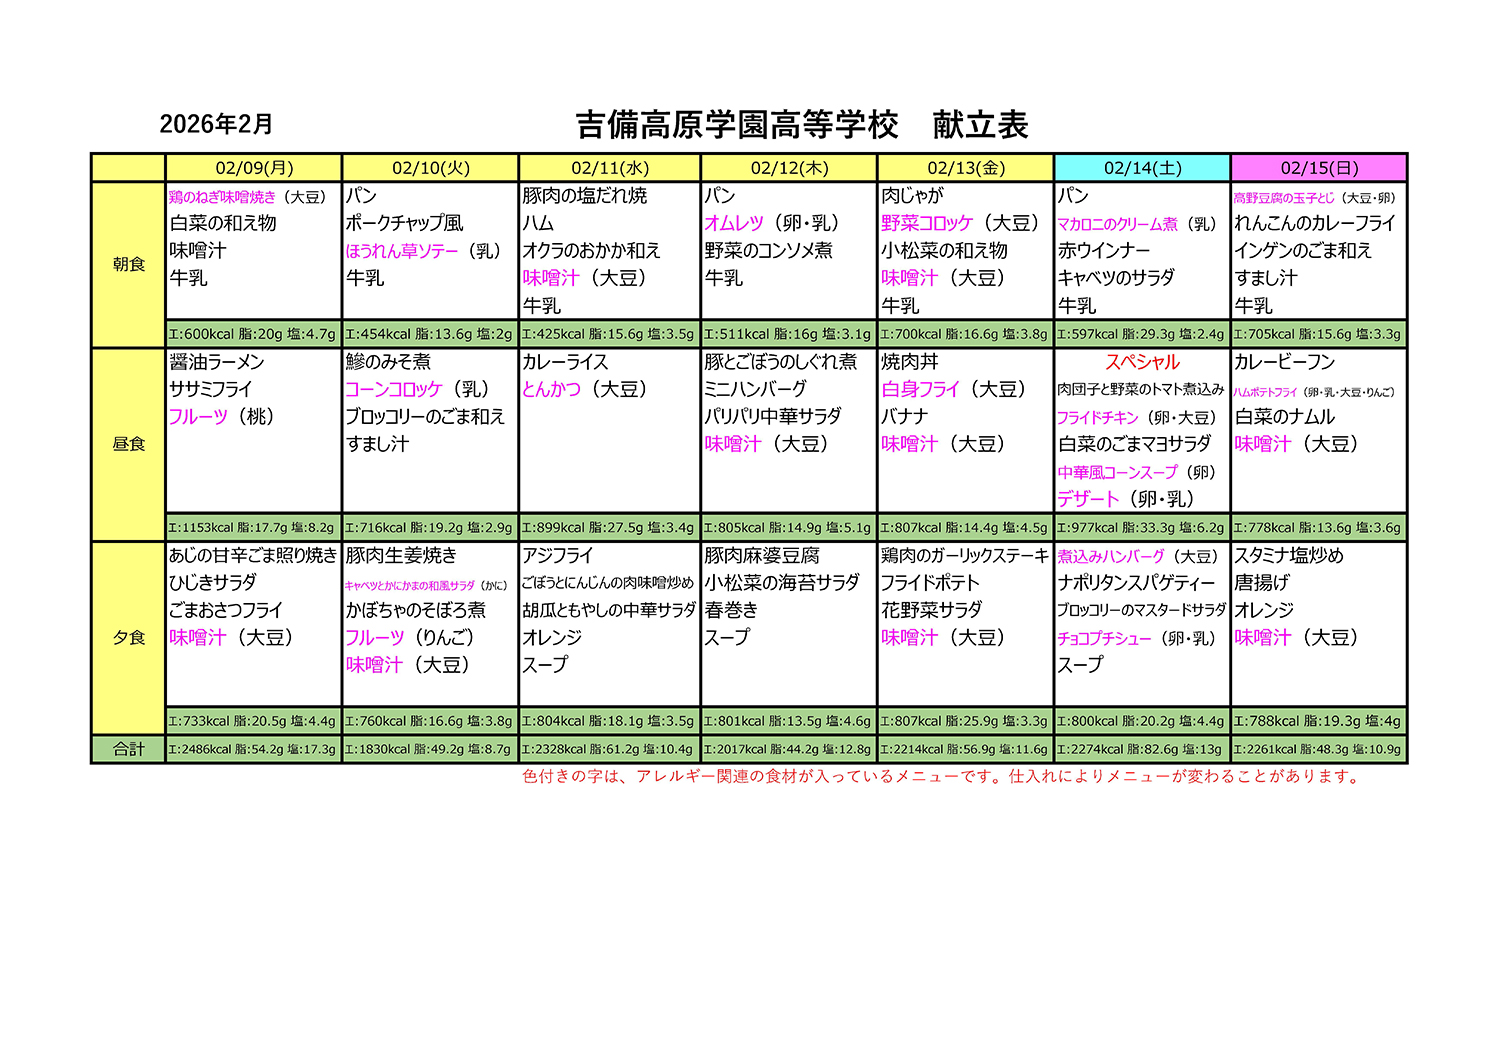The width and height of the screenshot is (1500, 1061).
Task: Click ナポリタンスパゲティー in Saturday's dinner
Action: (x=1137, y=583)
